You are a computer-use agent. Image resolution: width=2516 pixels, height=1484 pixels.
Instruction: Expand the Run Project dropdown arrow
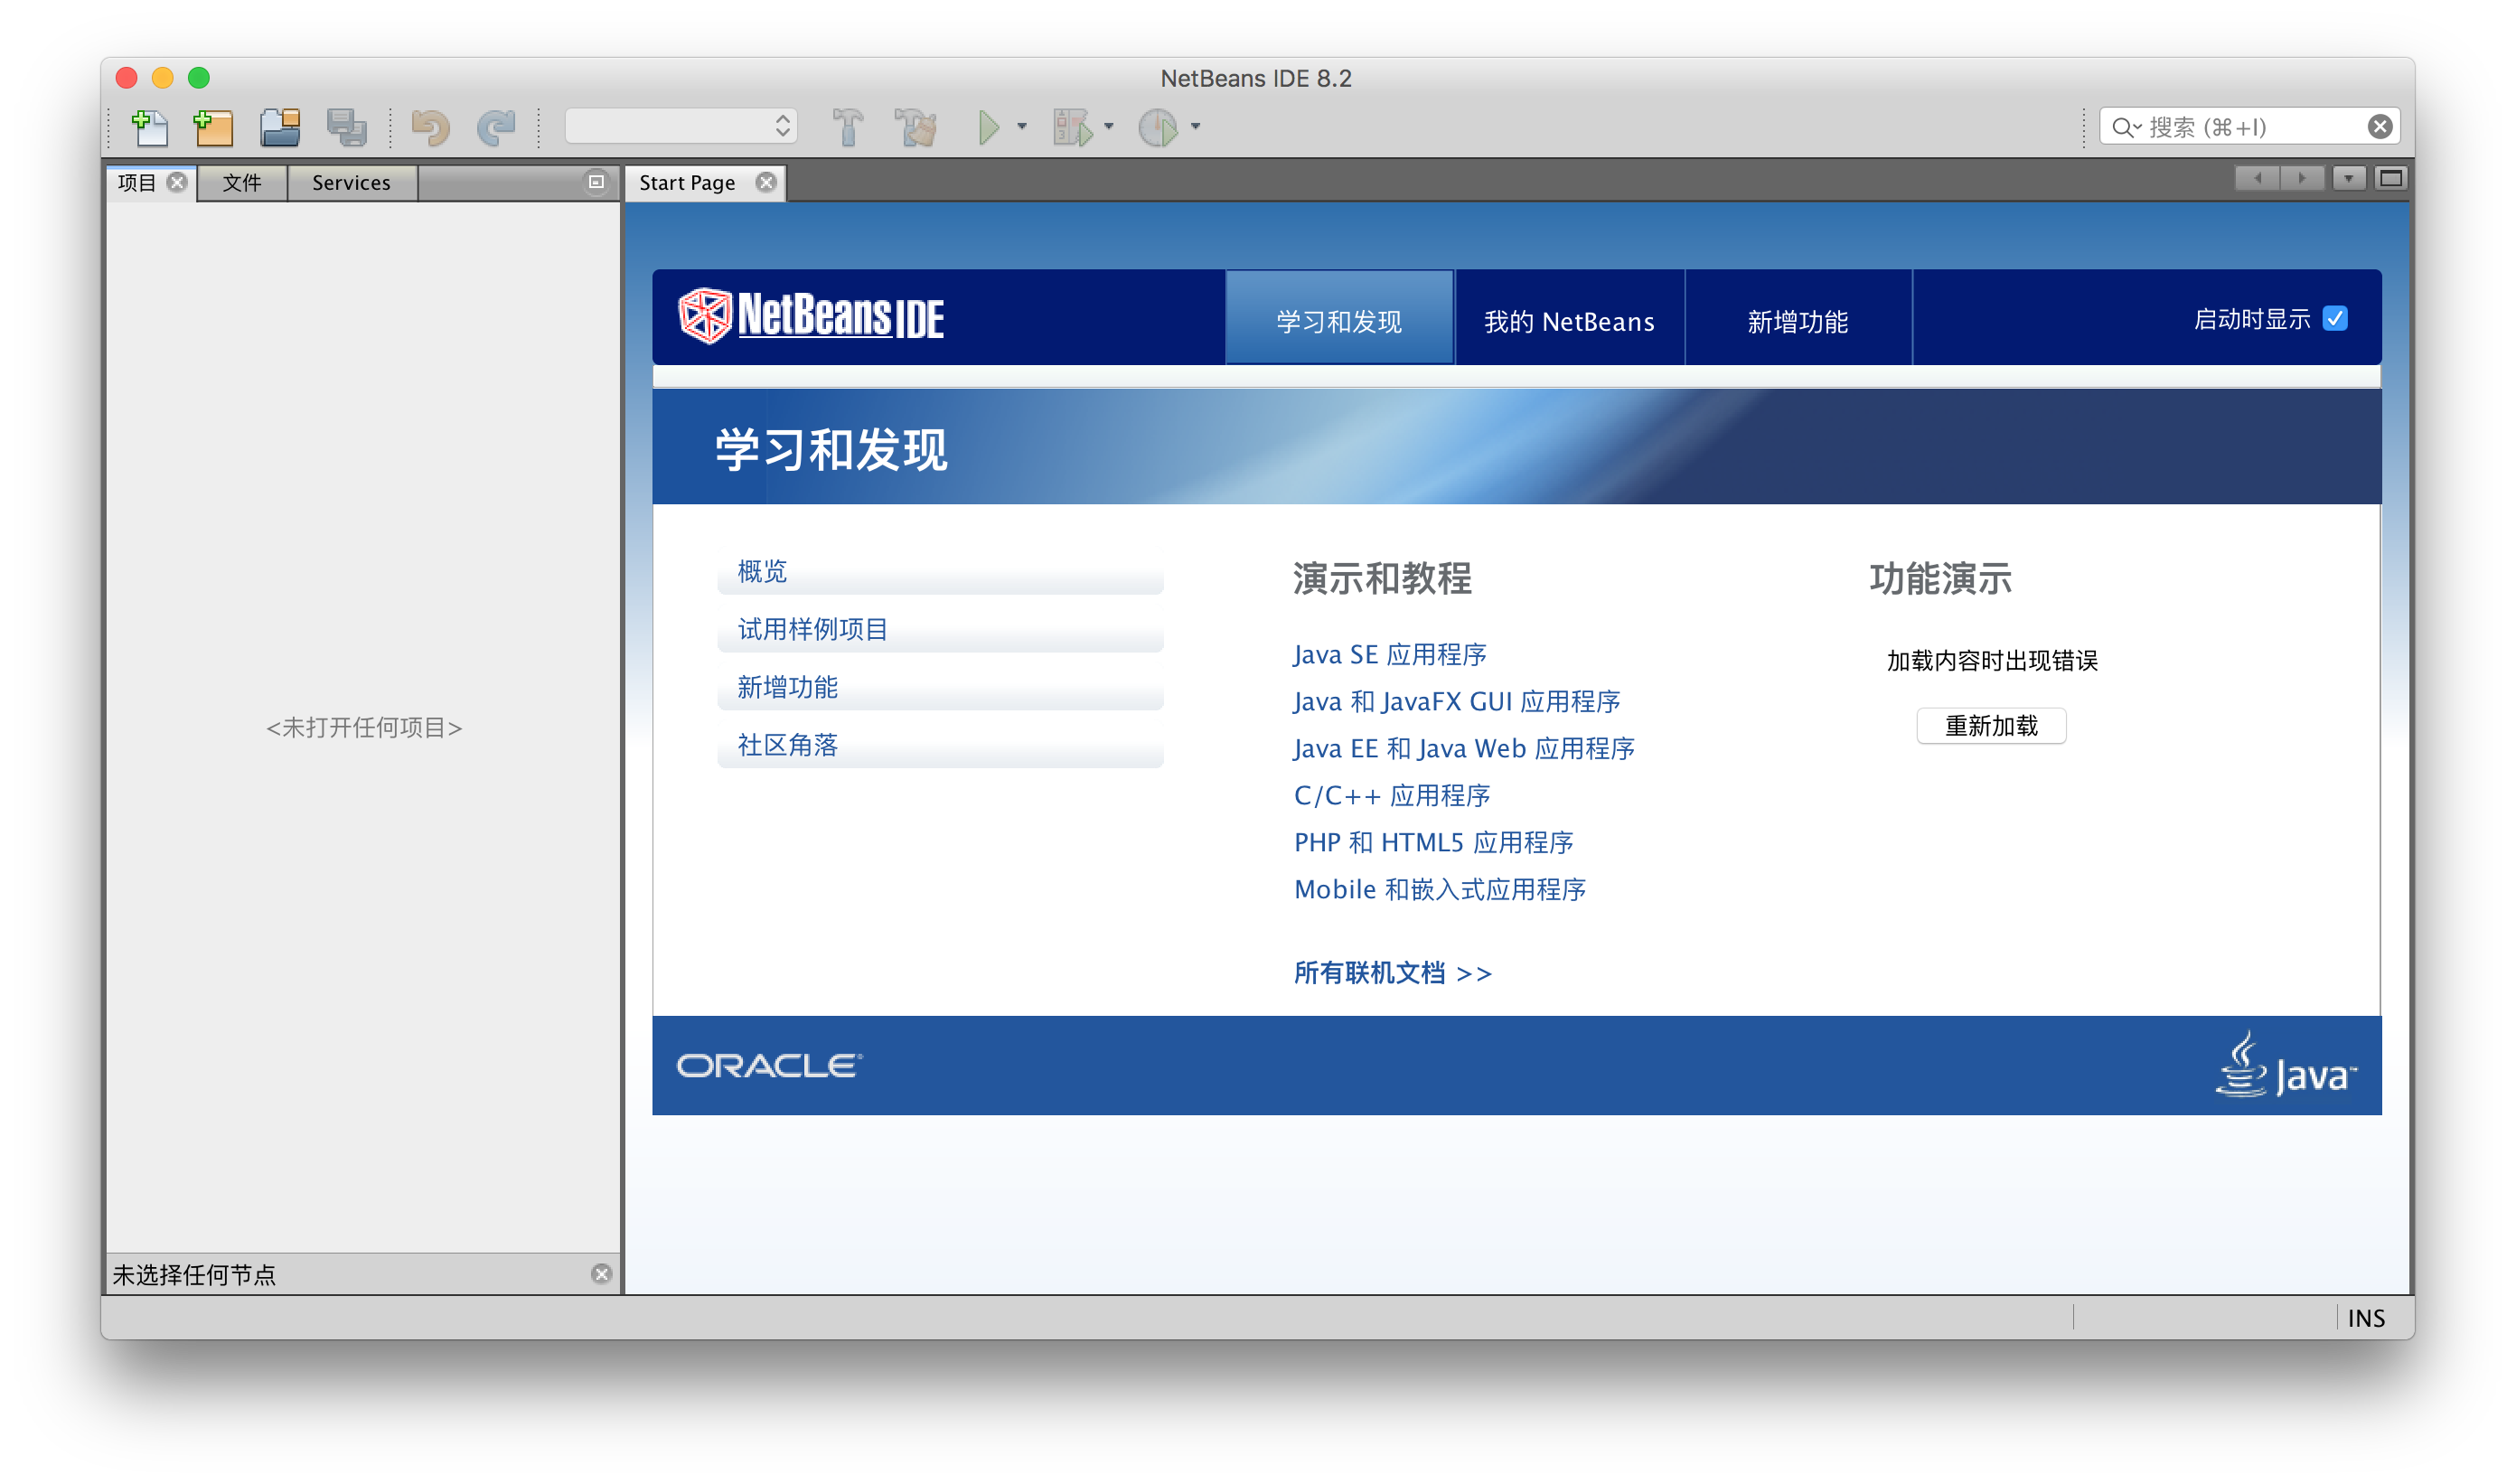coord(1022,127)
